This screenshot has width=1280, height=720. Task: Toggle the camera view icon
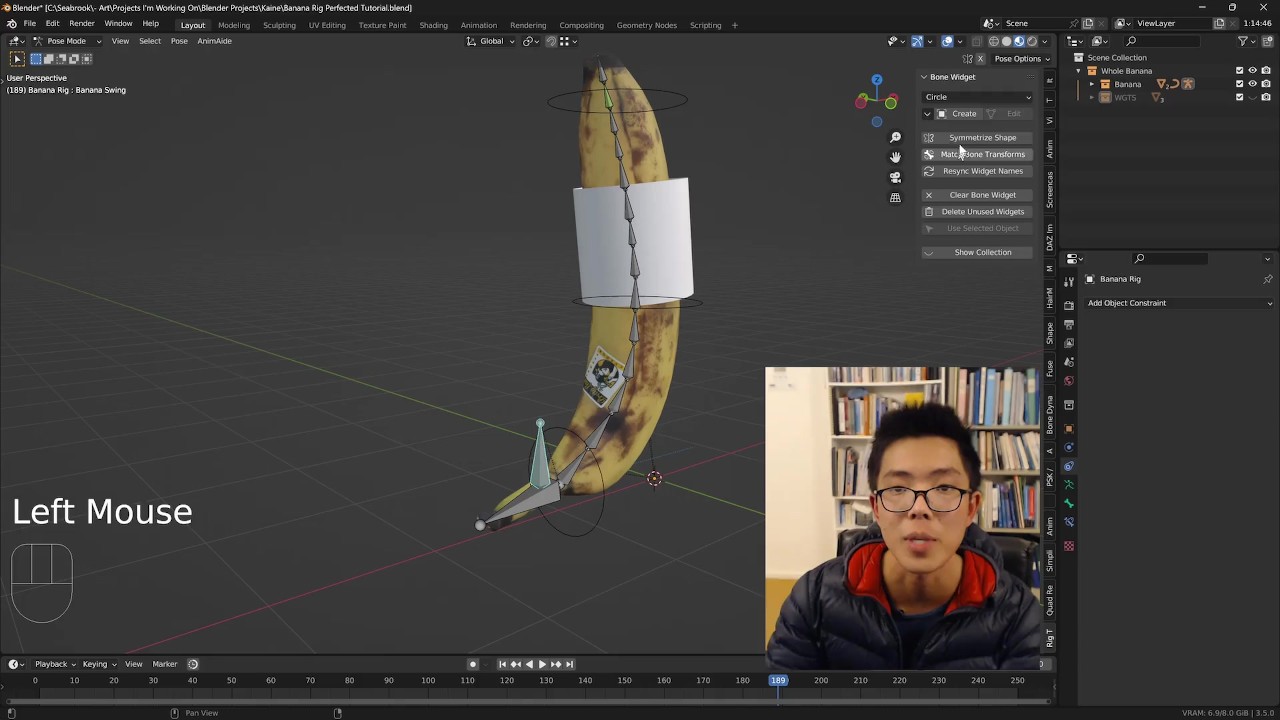tap(895, 177)
